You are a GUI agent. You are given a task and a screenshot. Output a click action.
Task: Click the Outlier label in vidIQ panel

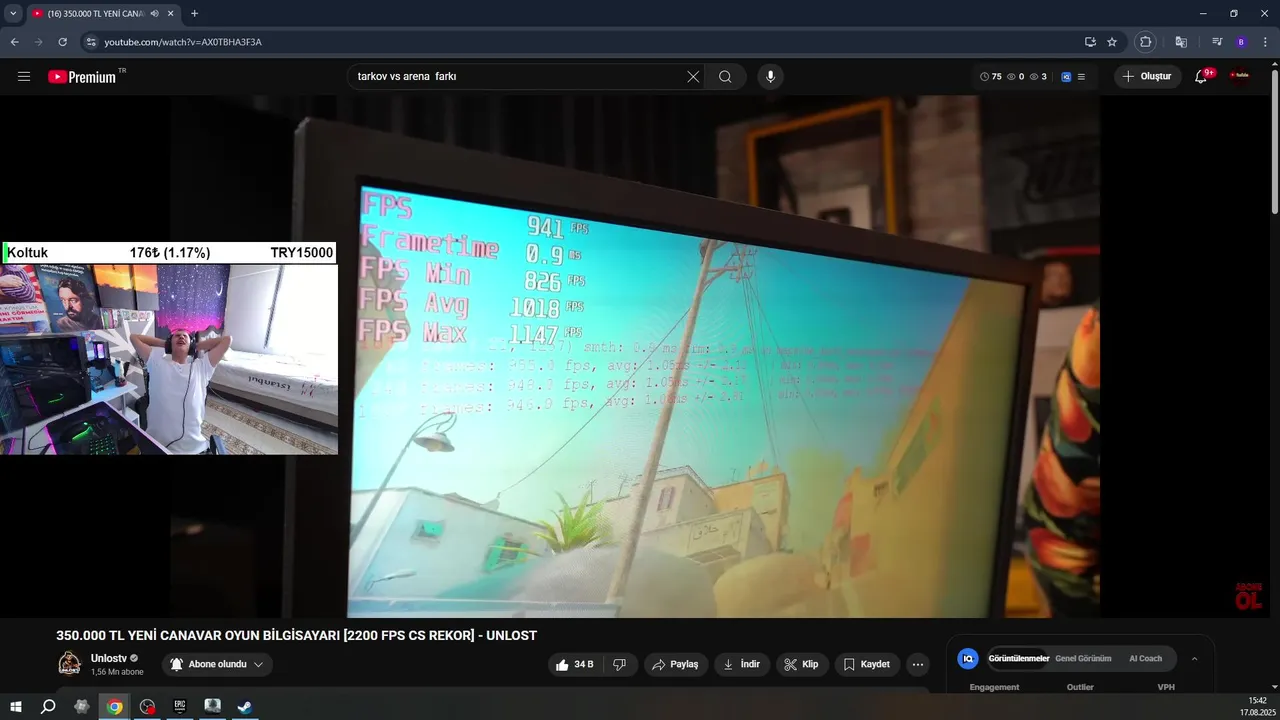click(x=1080, y=687)
